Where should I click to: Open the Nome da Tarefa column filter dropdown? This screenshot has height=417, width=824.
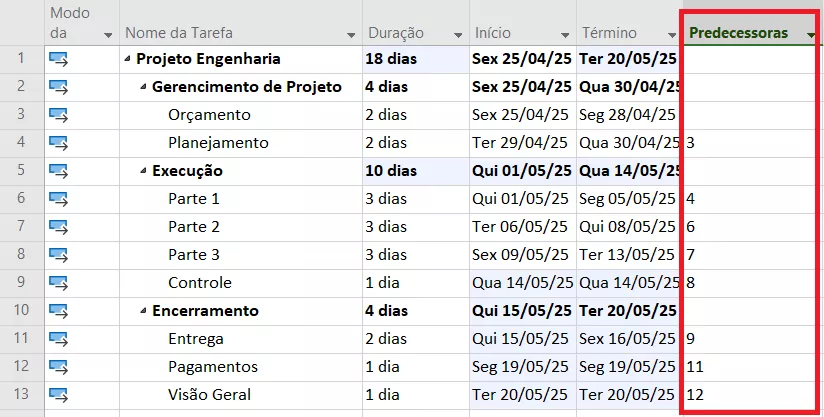pyautogui.click(x=350, y=35)
